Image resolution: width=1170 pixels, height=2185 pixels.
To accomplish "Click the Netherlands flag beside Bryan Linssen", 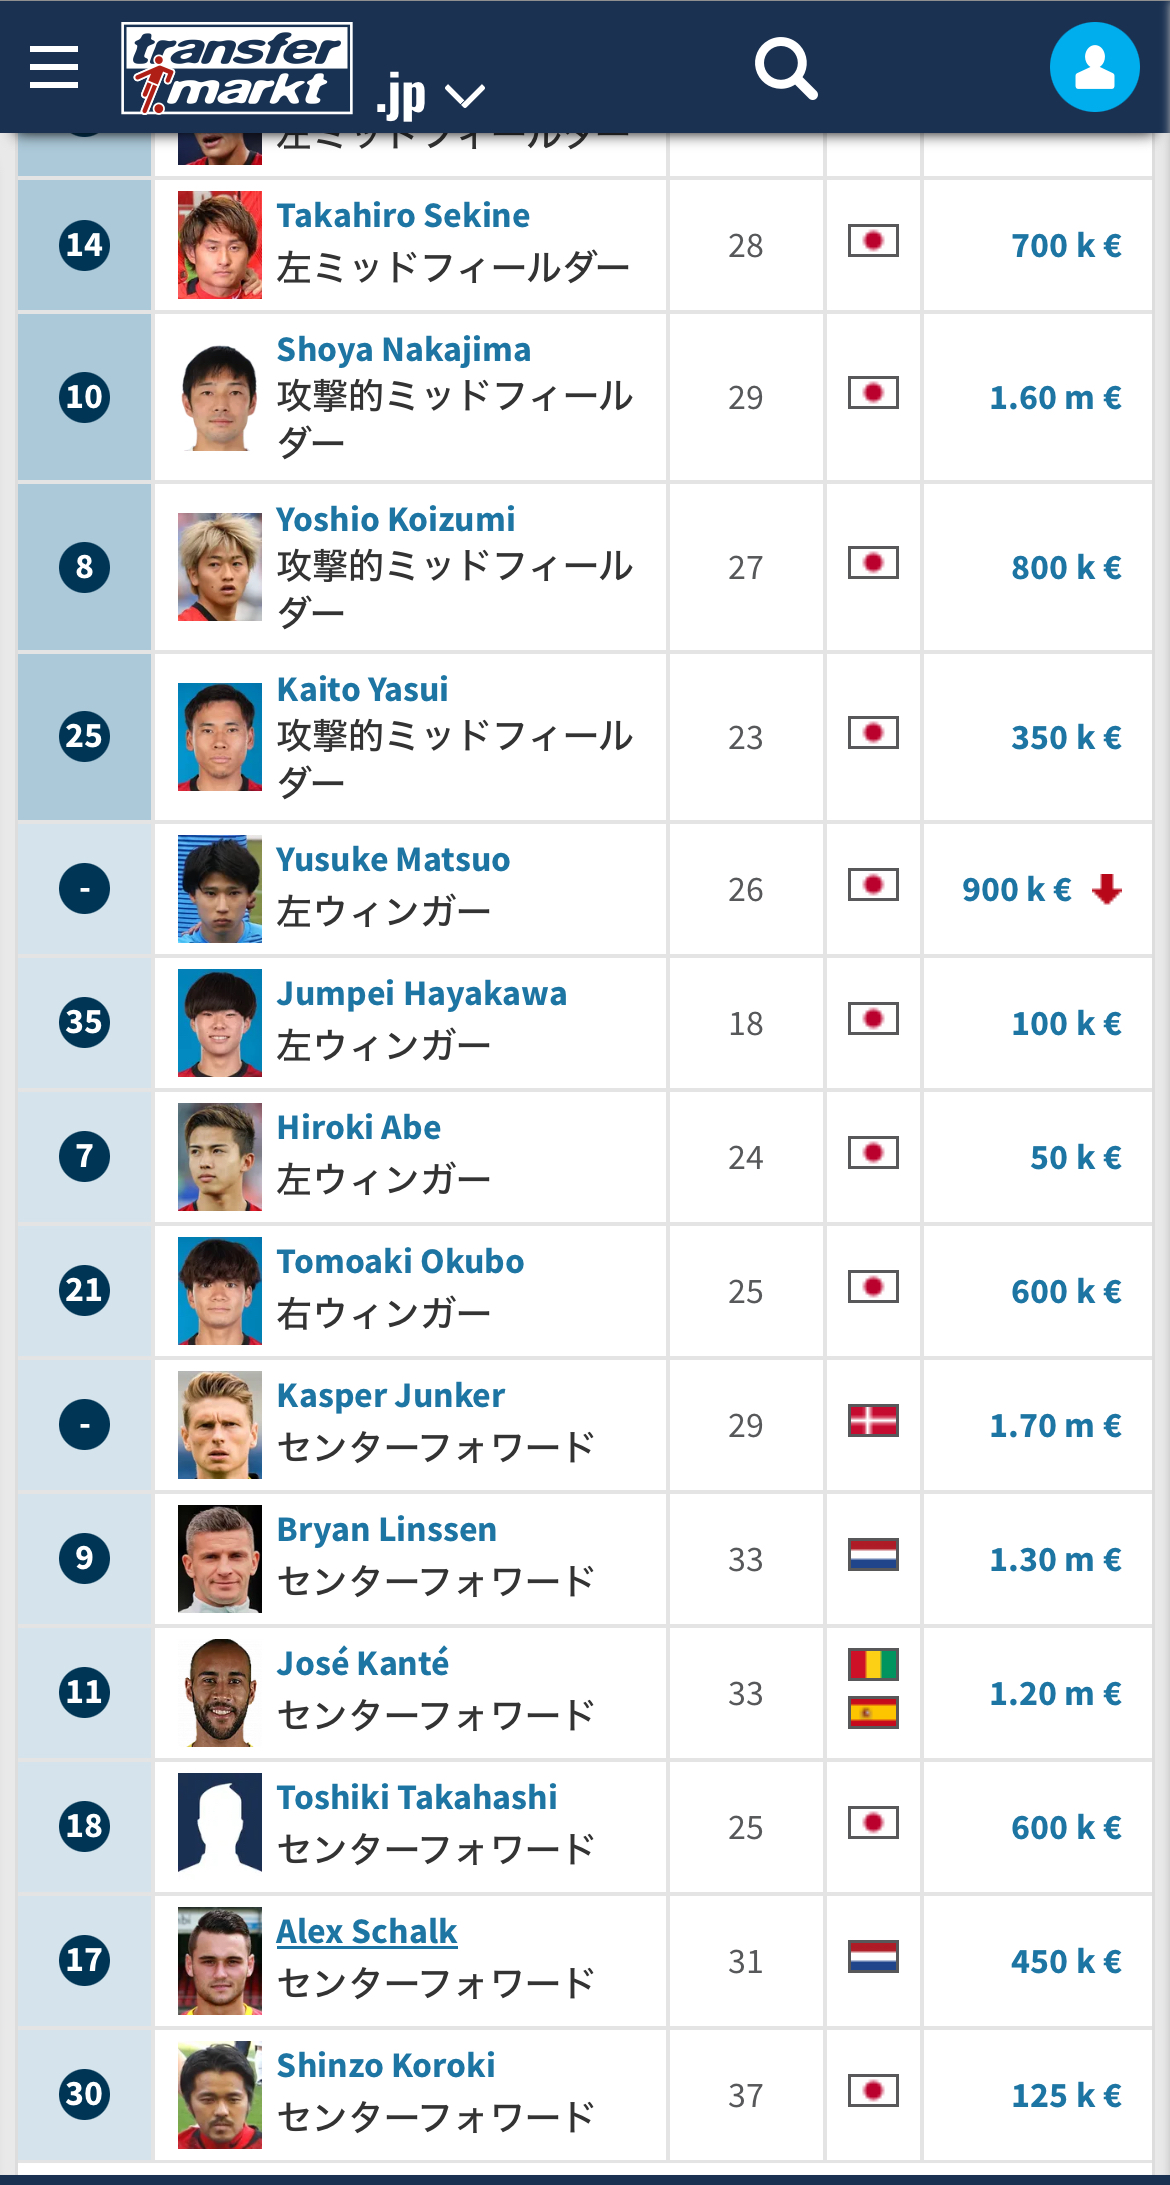I will (x=873, y=1555).
